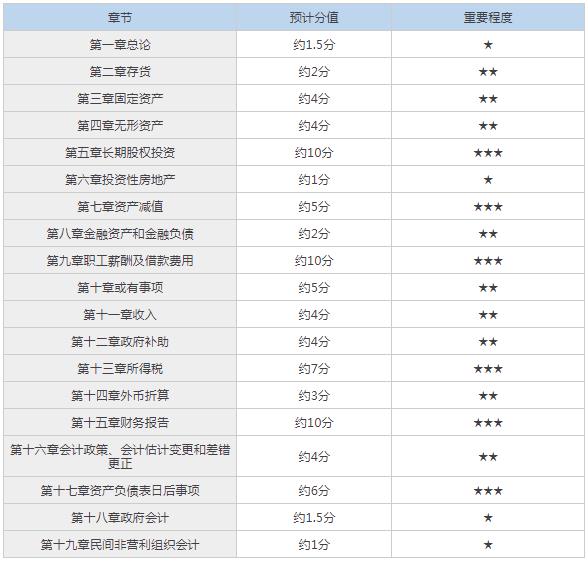
Task: Click 约6分 in the 第十七章 row
Action: pyautogui.click(x=314, y=490)
